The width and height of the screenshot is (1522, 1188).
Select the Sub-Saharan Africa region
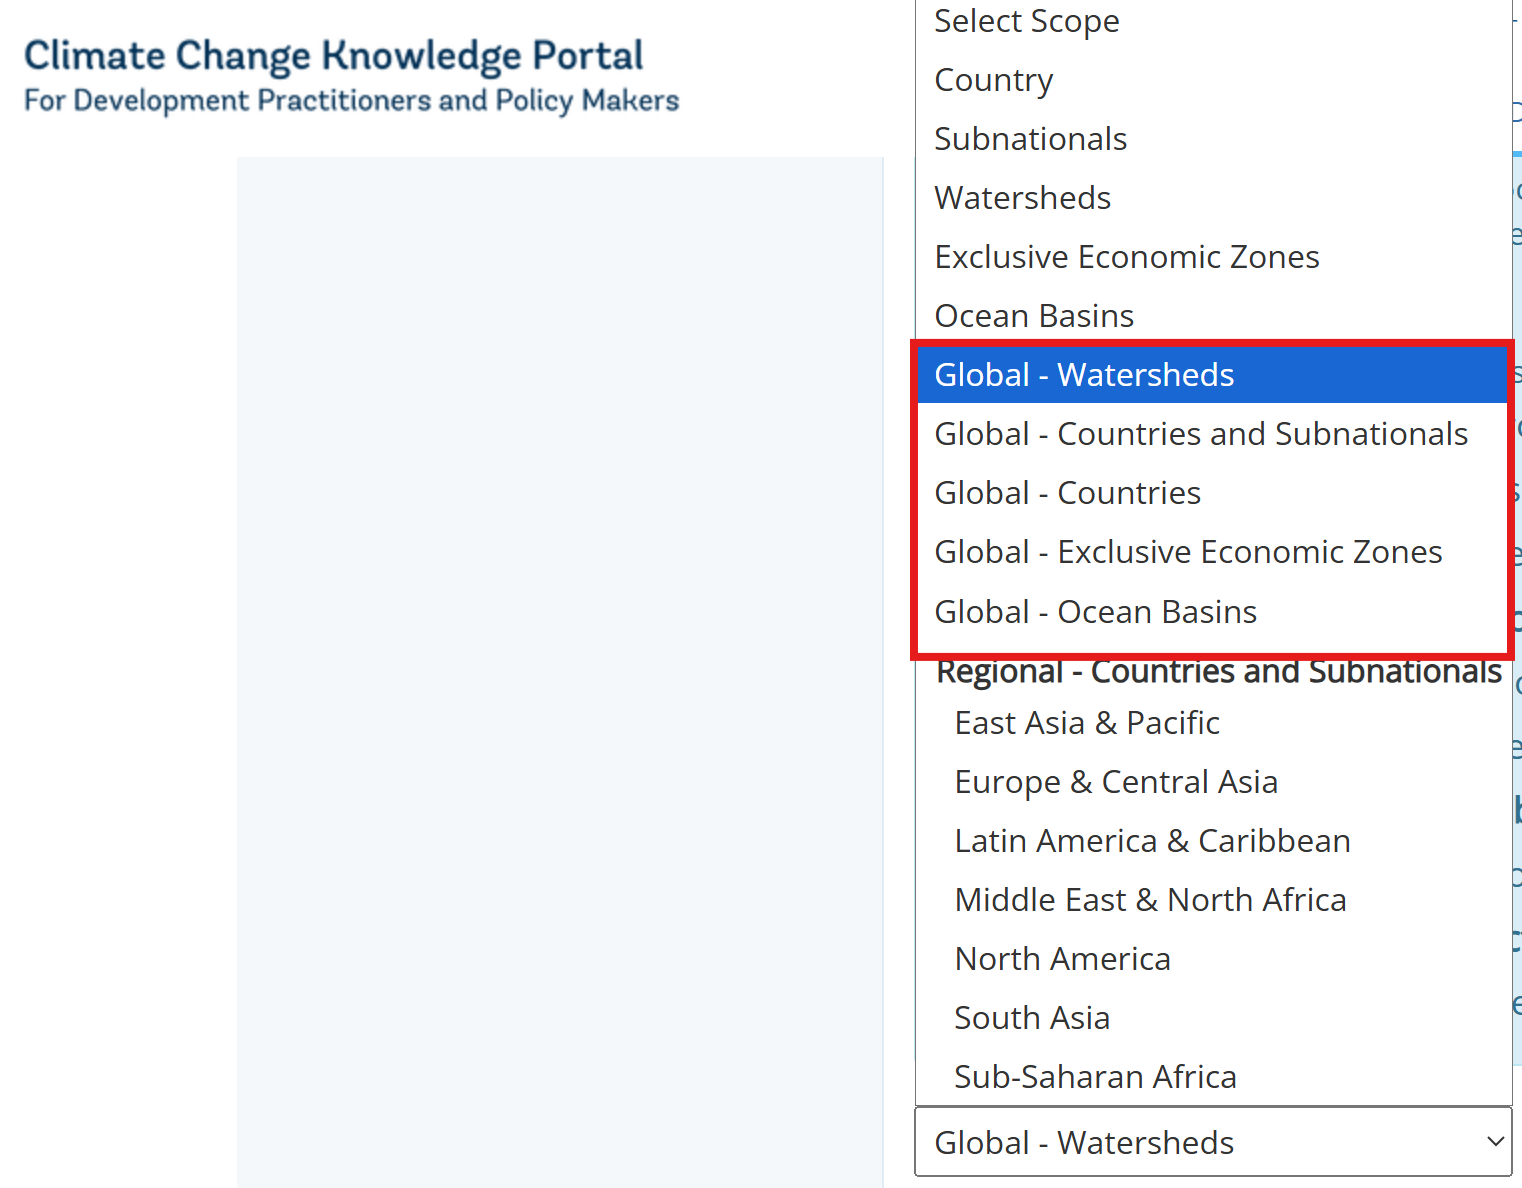(x=1095, y=1077)
